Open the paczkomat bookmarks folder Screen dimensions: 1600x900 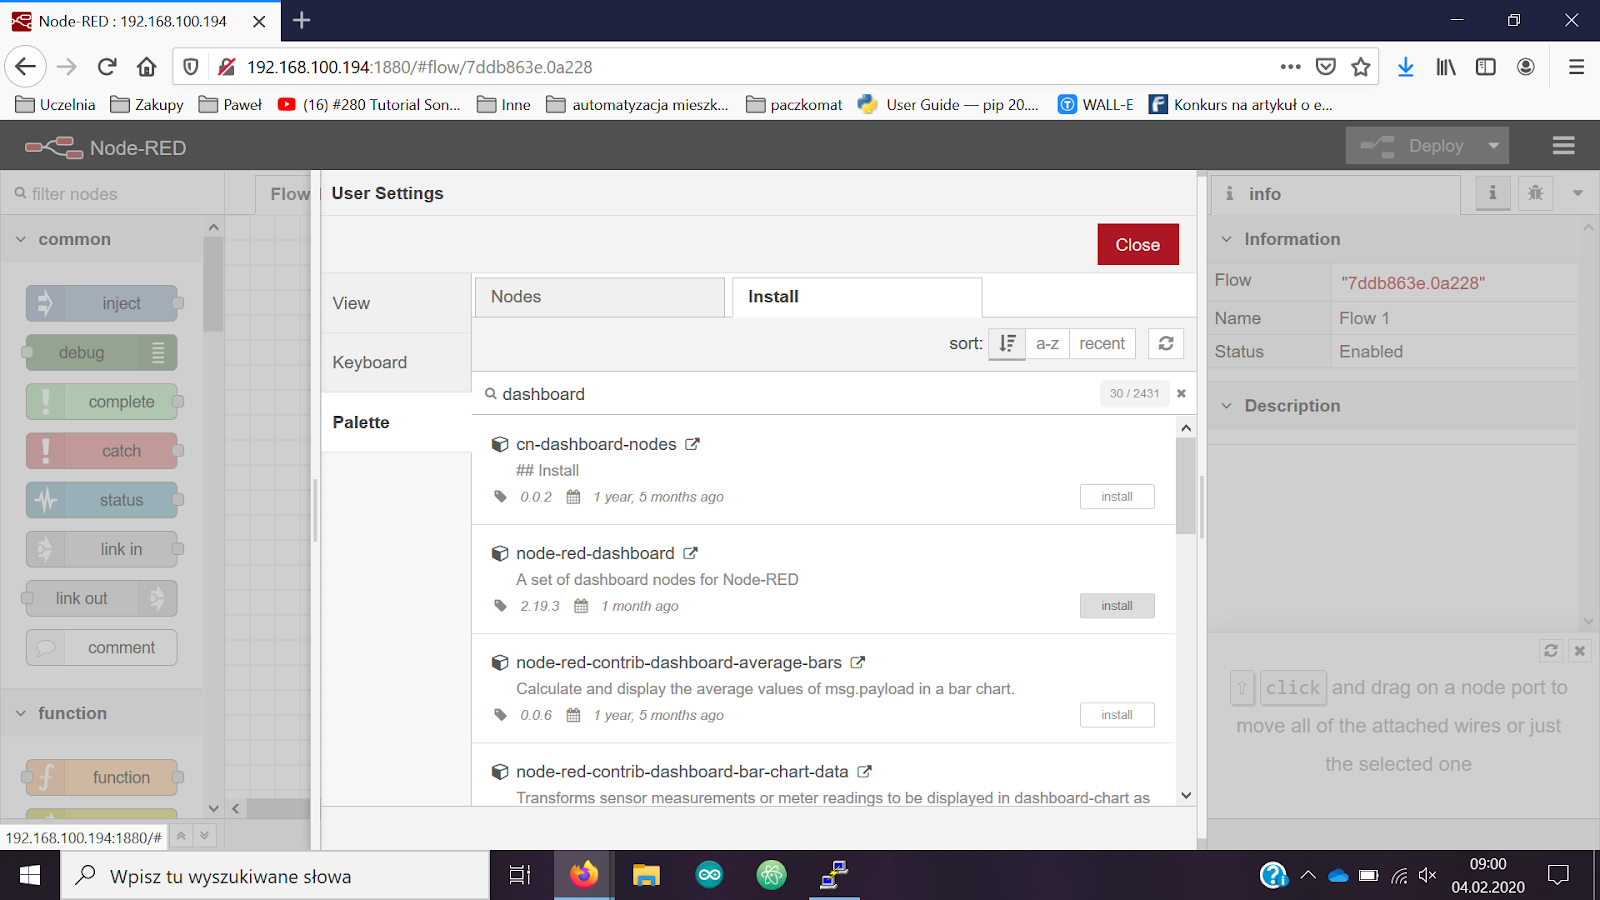click(x=795, y=104)
